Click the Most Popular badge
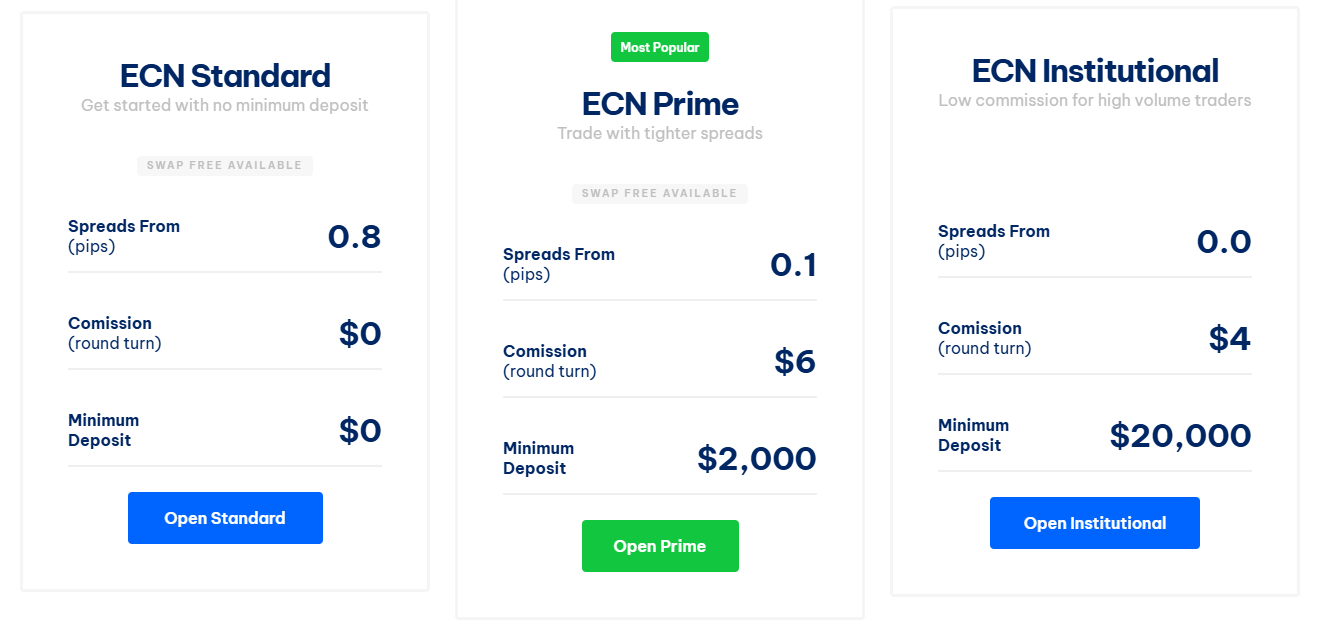Image resolution: width=1320 pixels, height=622 pixels. point(660,47)
